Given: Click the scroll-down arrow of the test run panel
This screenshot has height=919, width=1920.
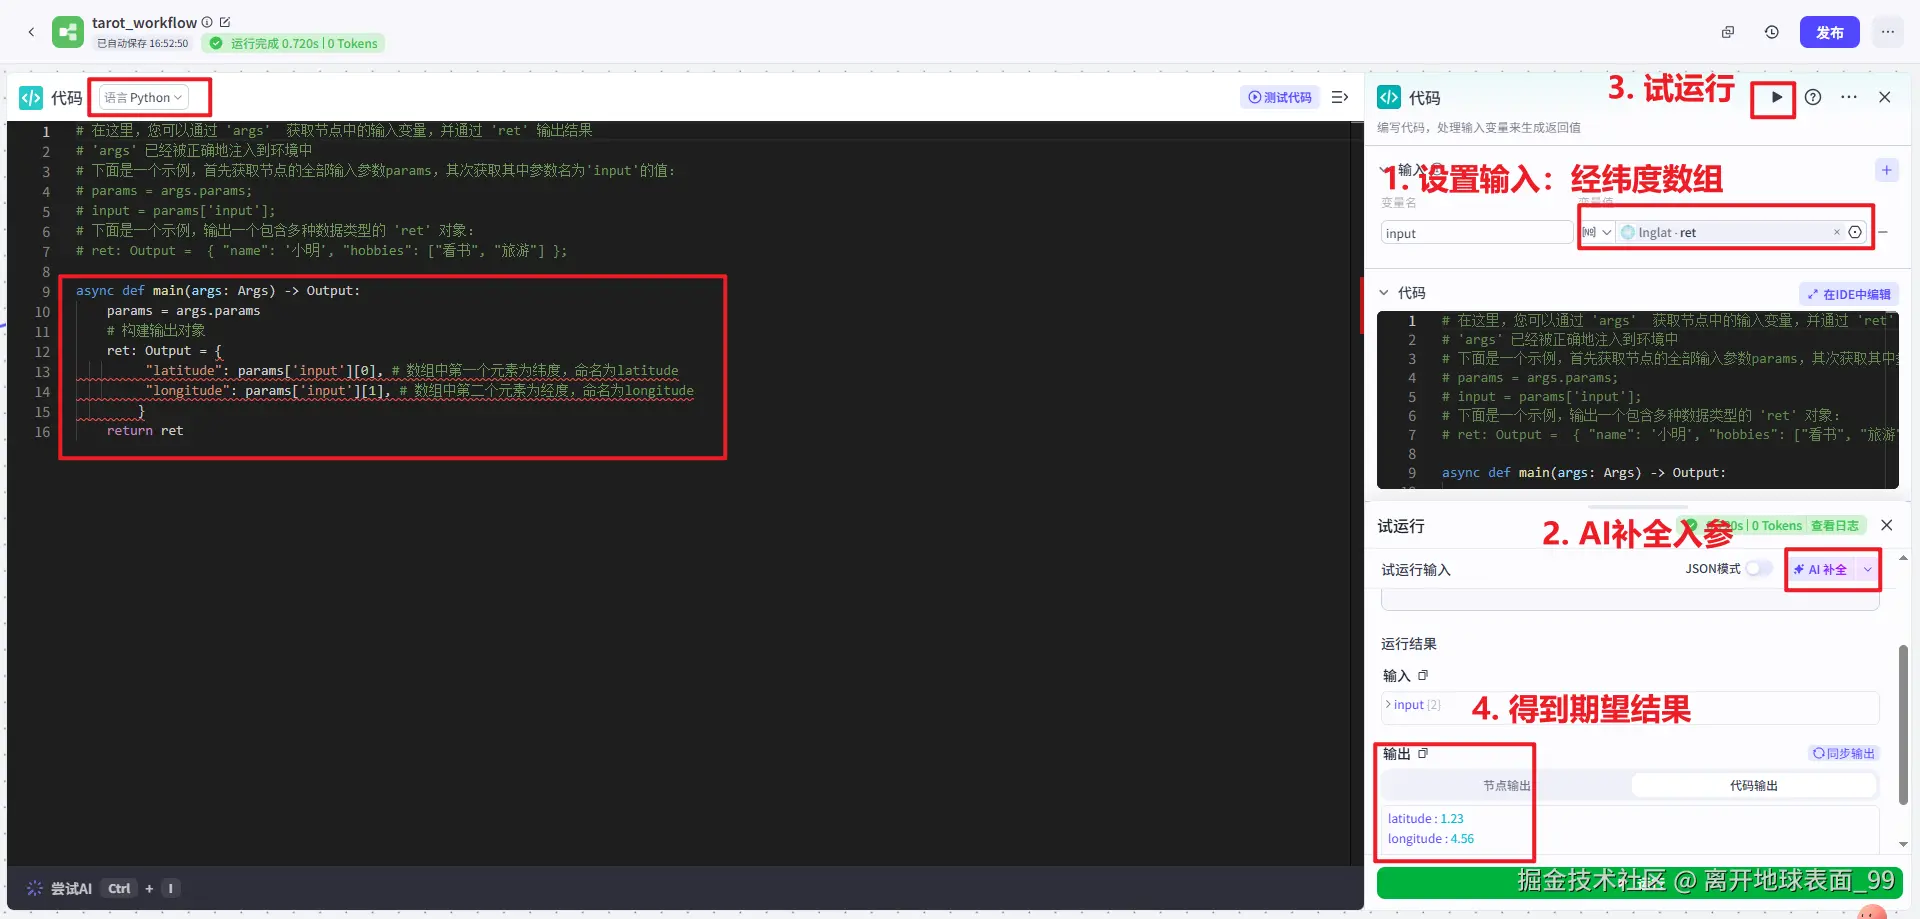Looking at the screenshot, I should 1903,845.
